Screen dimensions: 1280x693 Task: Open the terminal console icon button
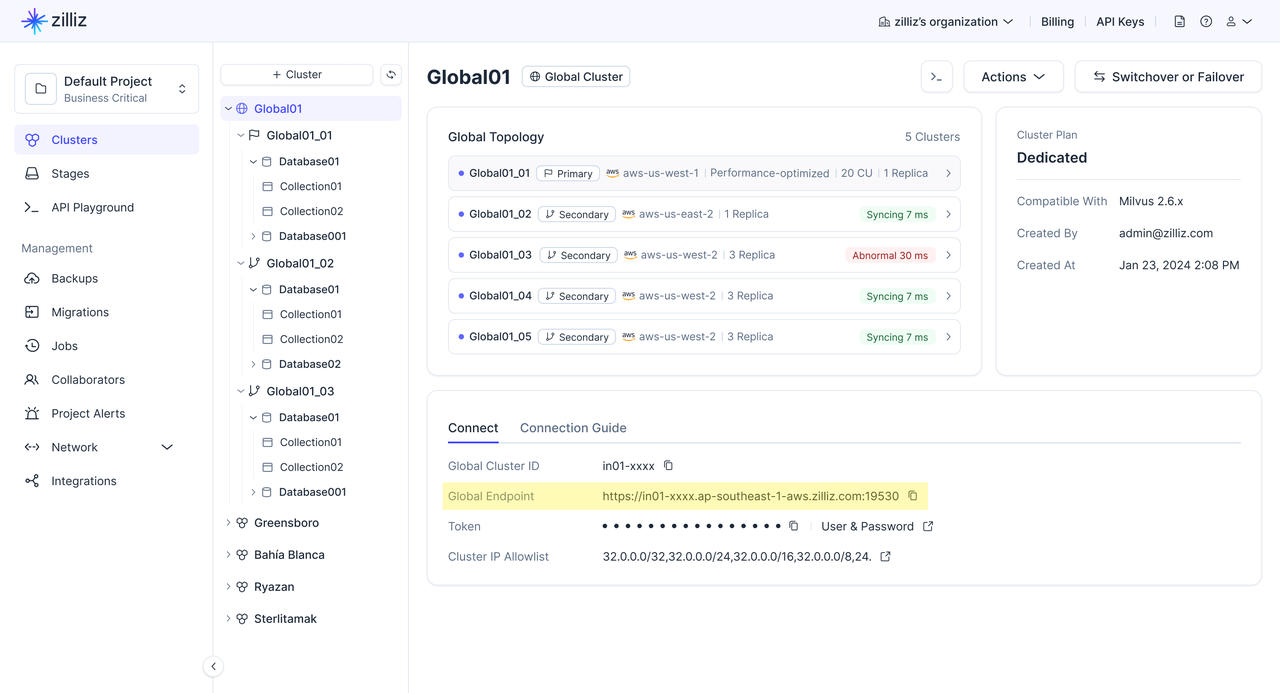[x=936, y=77]
